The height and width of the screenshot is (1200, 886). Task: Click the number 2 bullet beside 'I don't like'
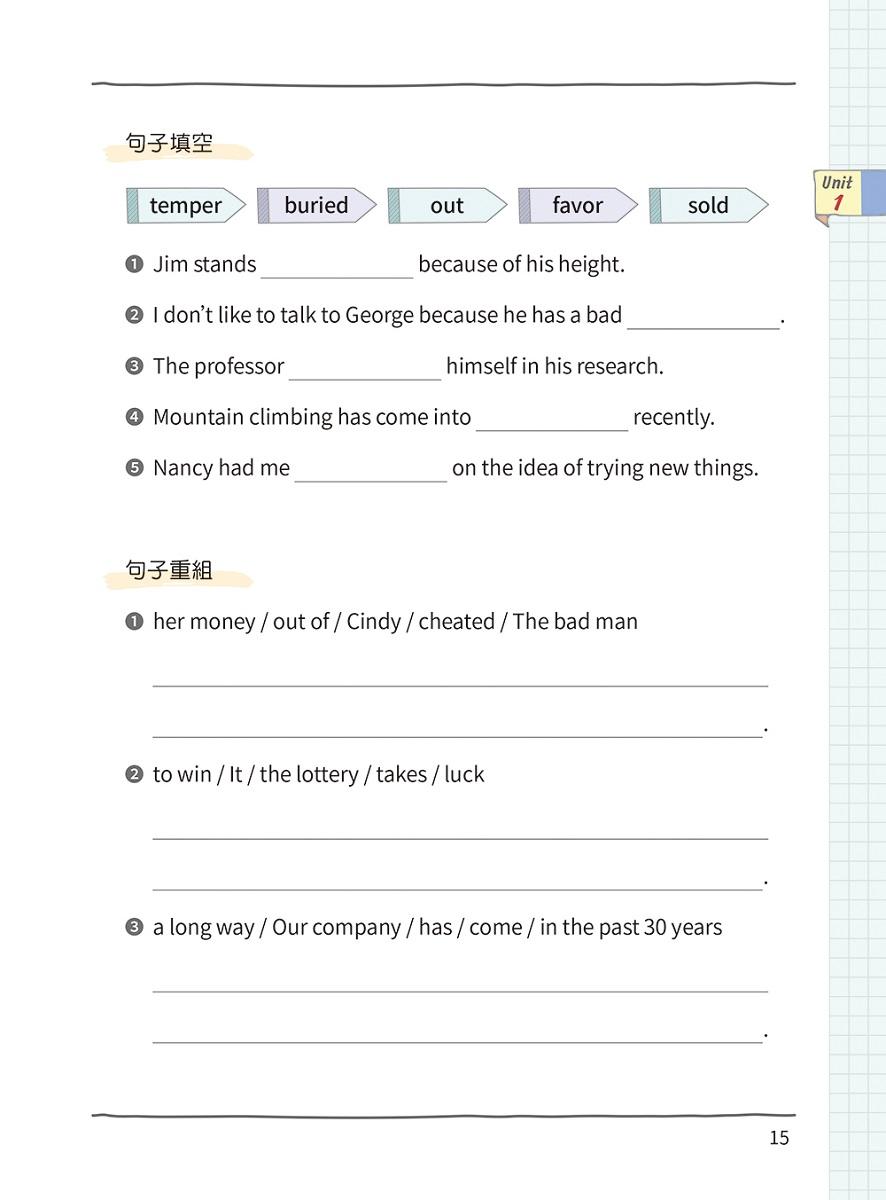[134, 316]
